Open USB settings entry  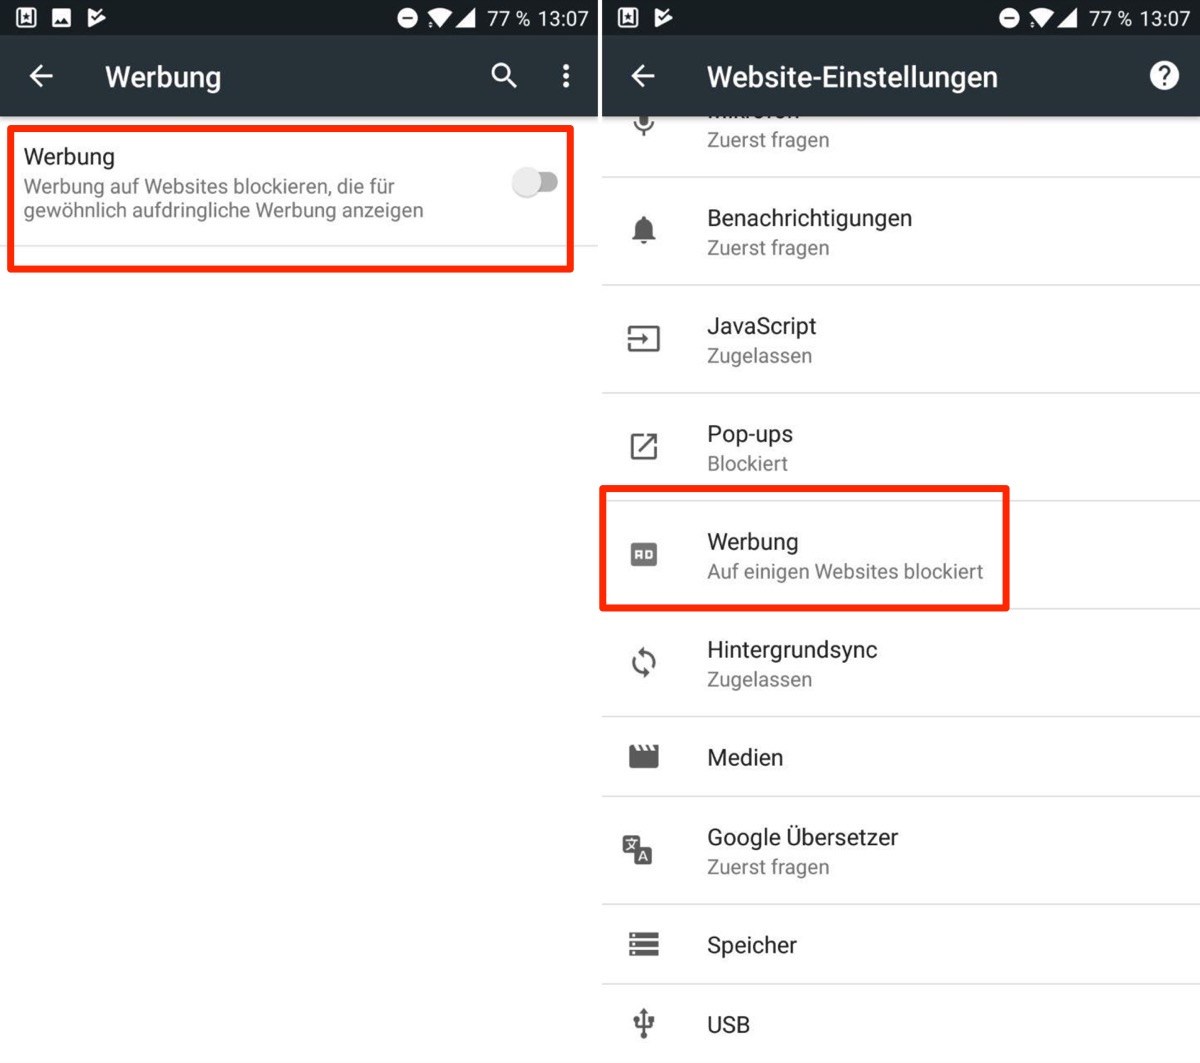[x=901, y=1025]
